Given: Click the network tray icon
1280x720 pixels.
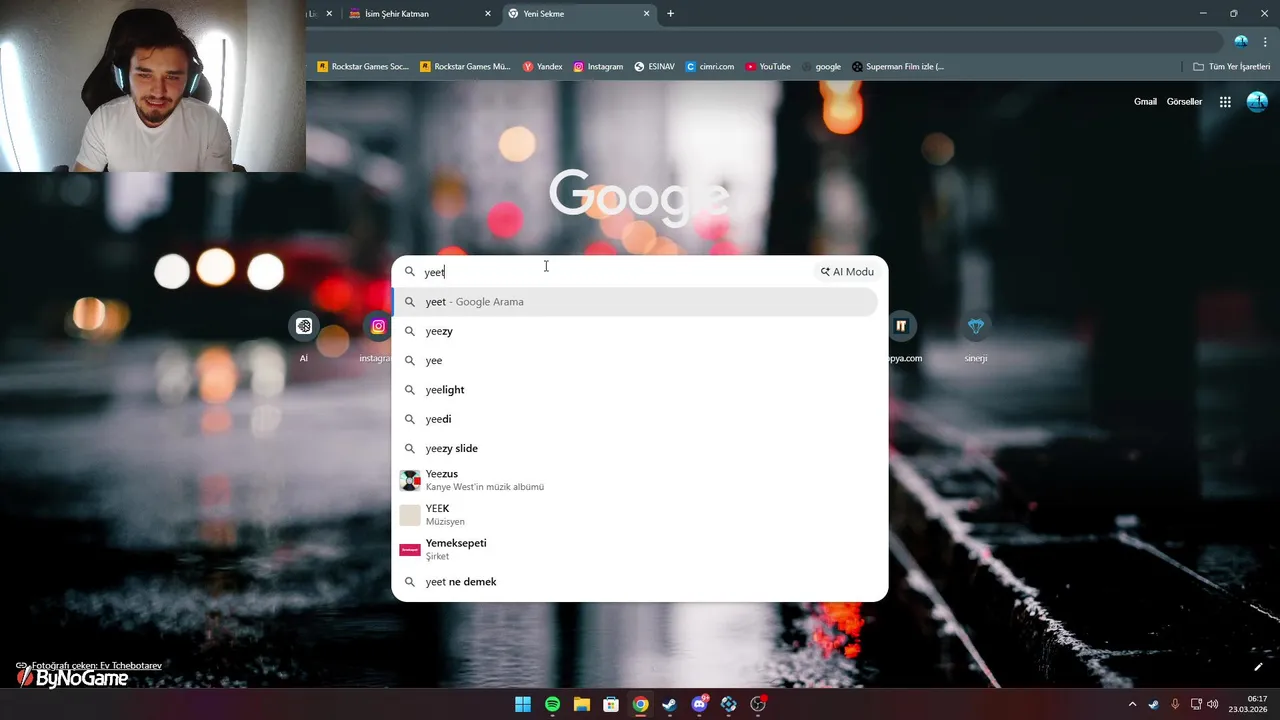Looking at the screenshot, I should coord(1196,704).
